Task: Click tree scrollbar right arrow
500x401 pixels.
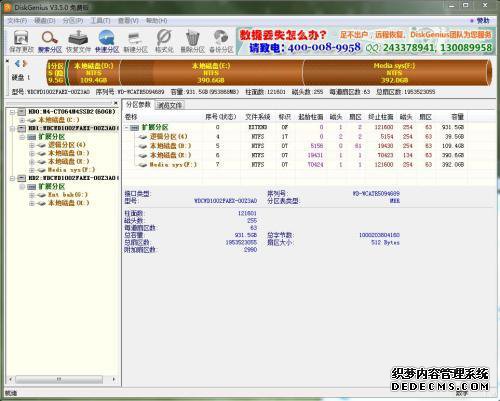Action: (x=114, y=379)
